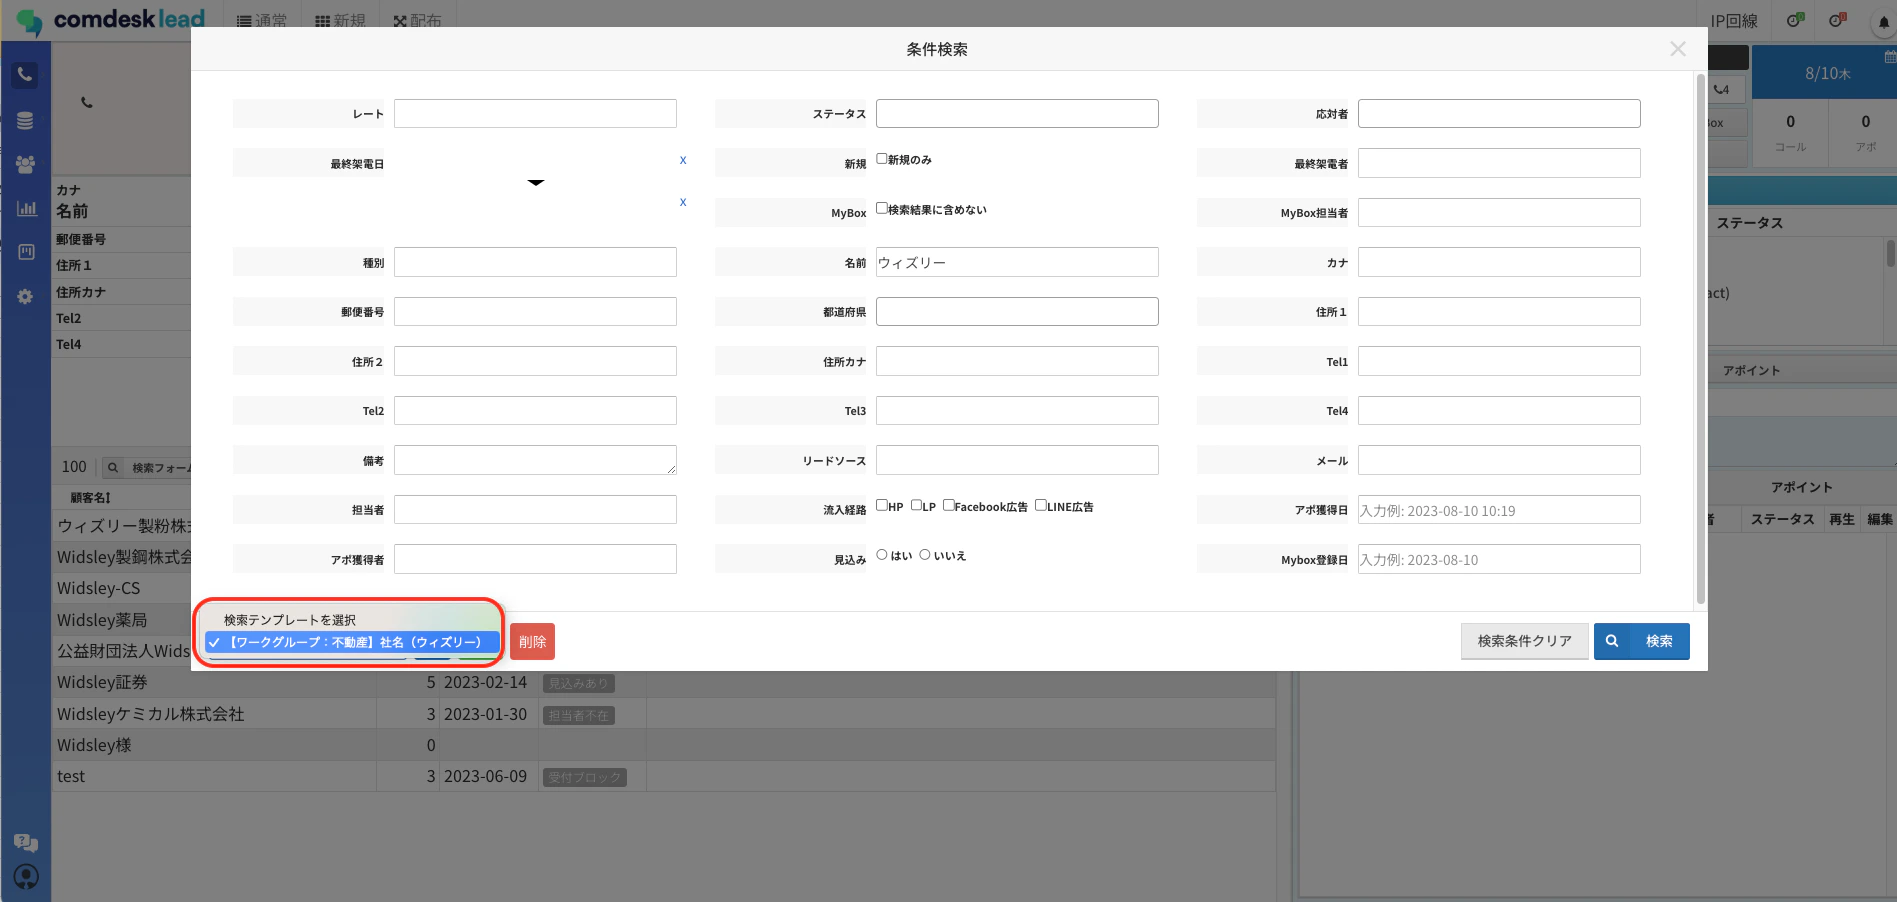This screenshot has height=902, width=1897.
Task: Open the chat bubbles icon in the sidebar
Action: [x=26, y=843]
